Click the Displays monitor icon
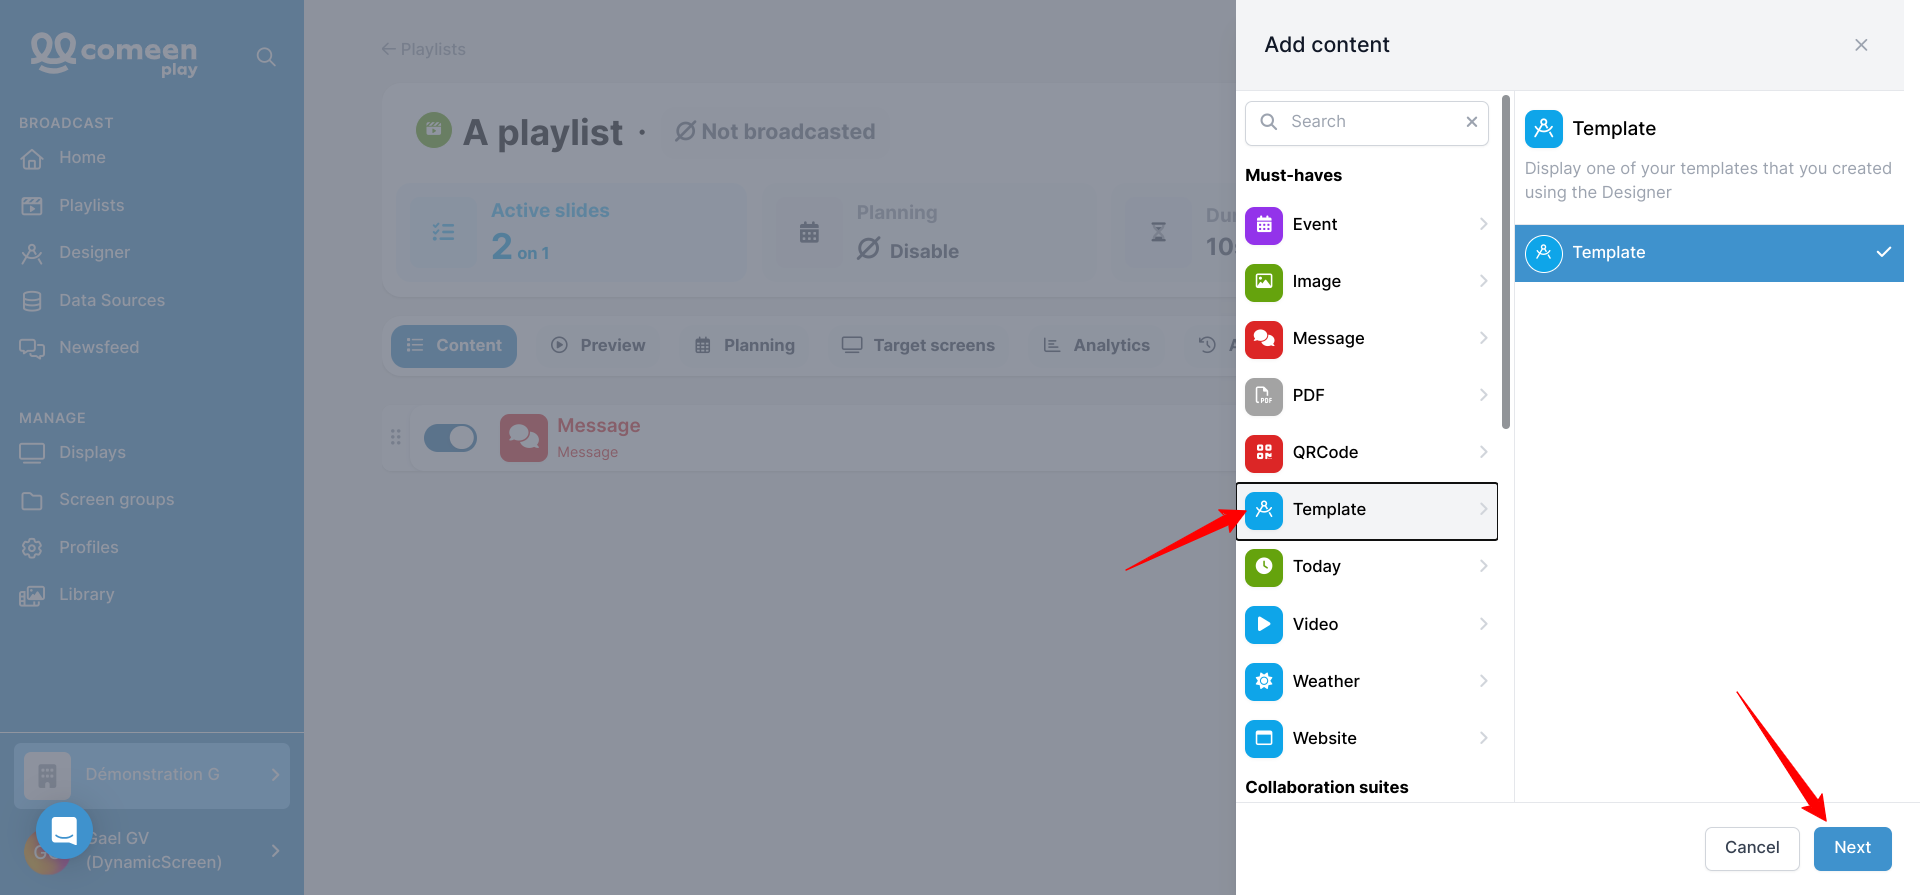This screenshot has height=895, width=1920. pos(32,453)
